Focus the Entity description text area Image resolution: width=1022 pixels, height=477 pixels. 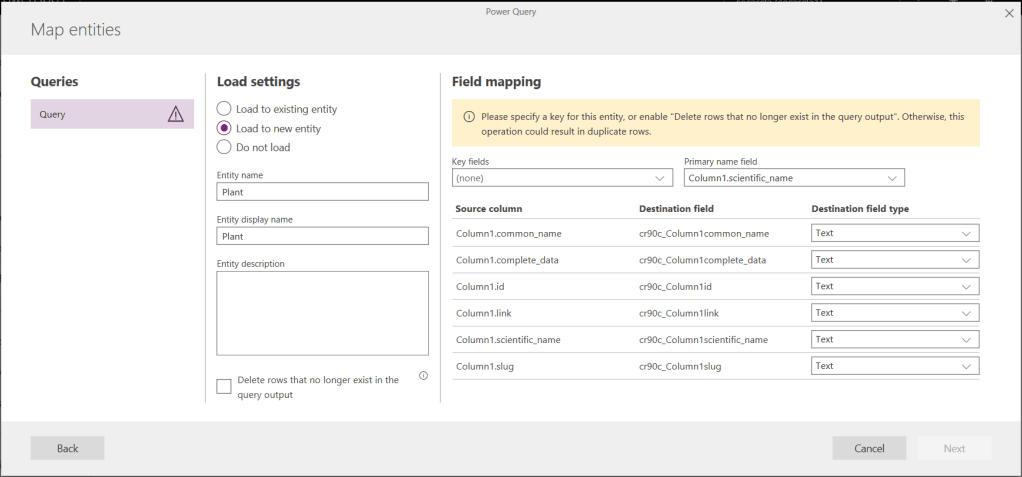click(322, 312)
